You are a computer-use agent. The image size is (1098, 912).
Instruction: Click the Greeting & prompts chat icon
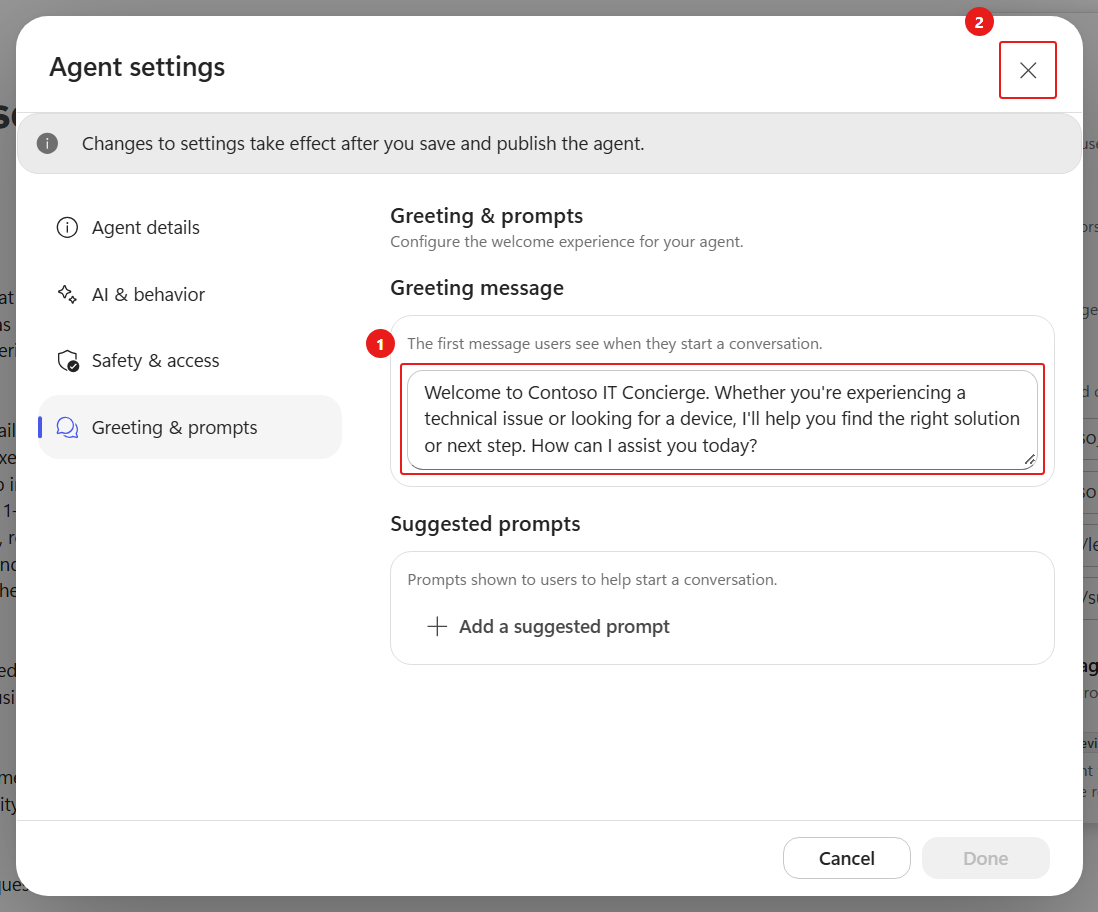tap(67, 427)
